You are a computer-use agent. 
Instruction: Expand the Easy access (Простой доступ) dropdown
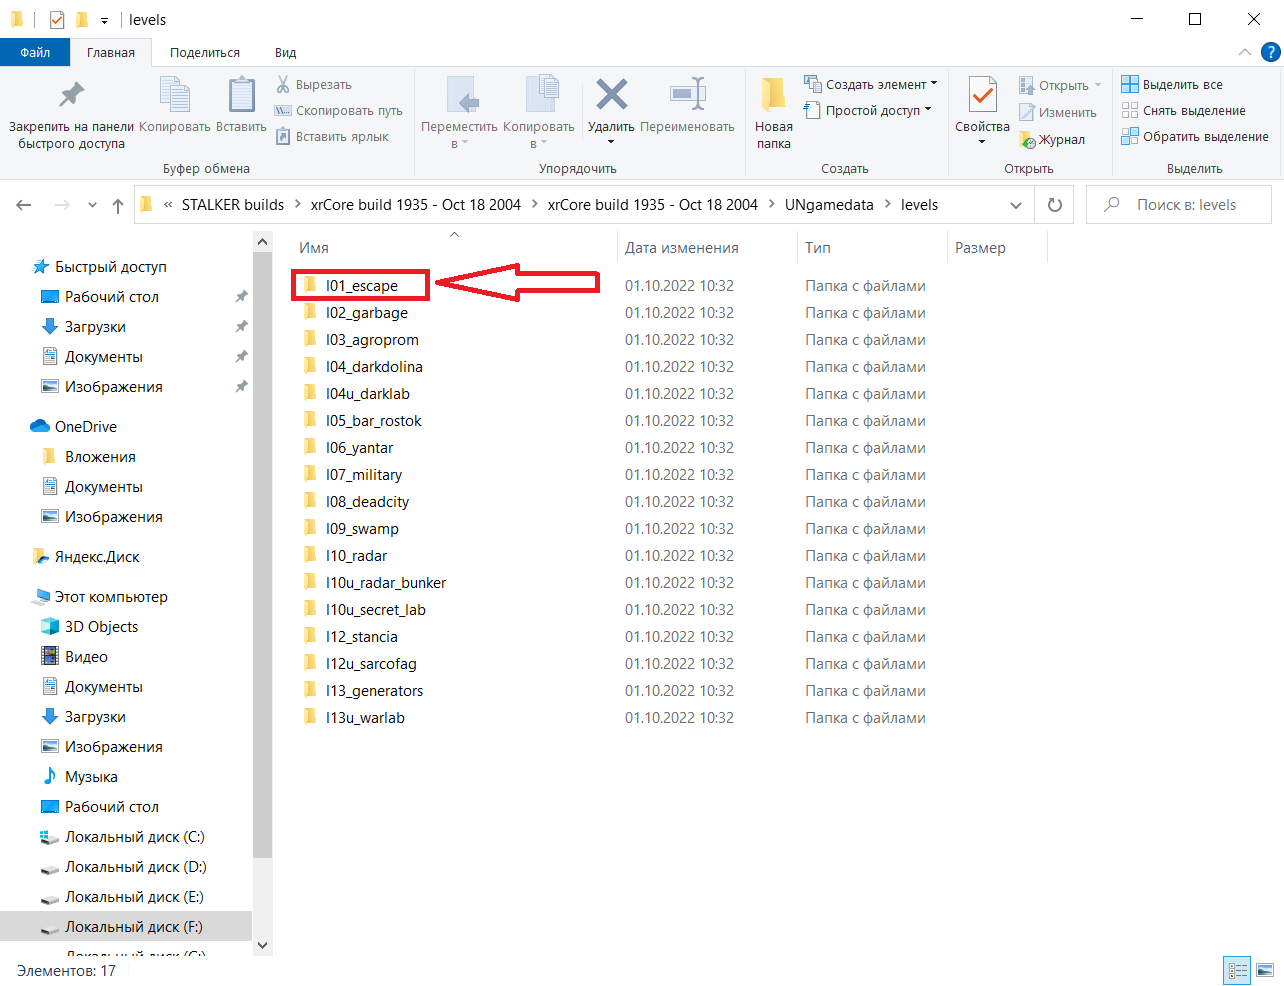click(928, 110)
